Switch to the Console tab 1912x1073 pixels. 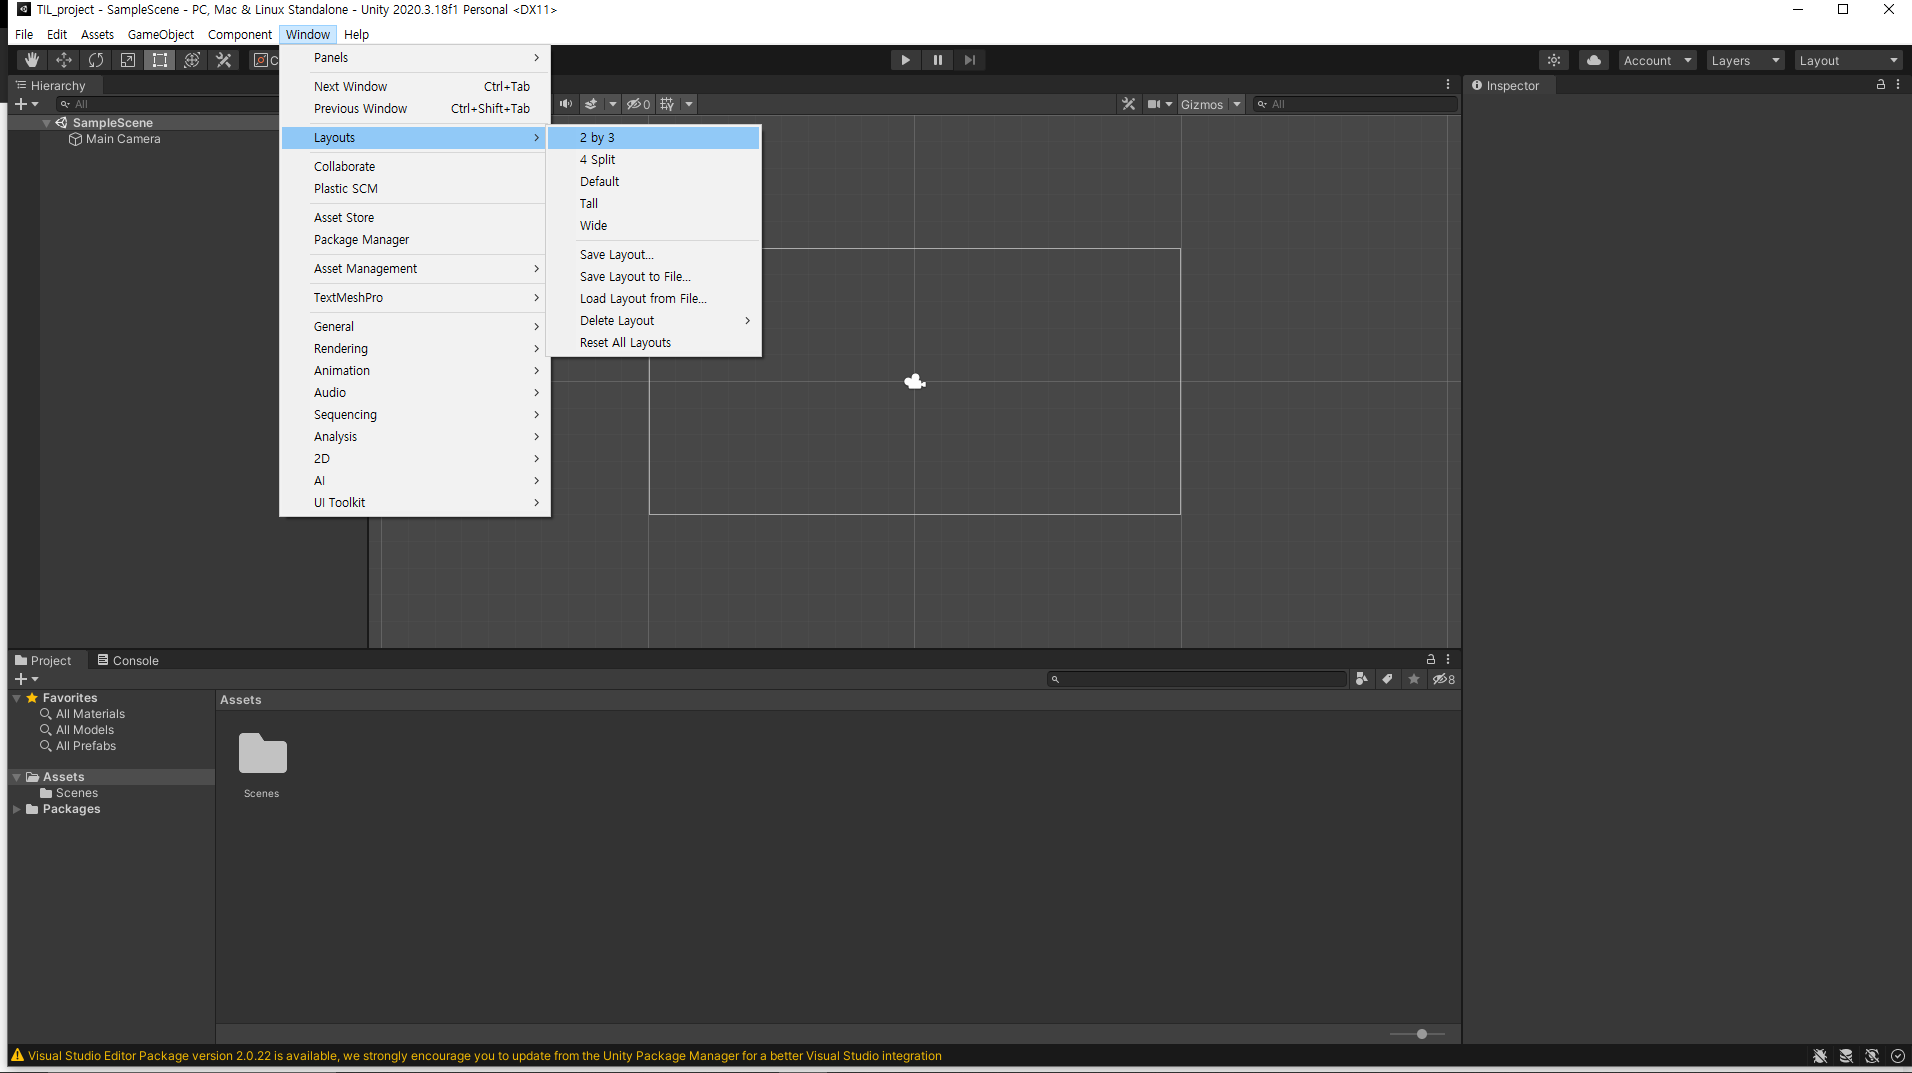pos(128,660)
